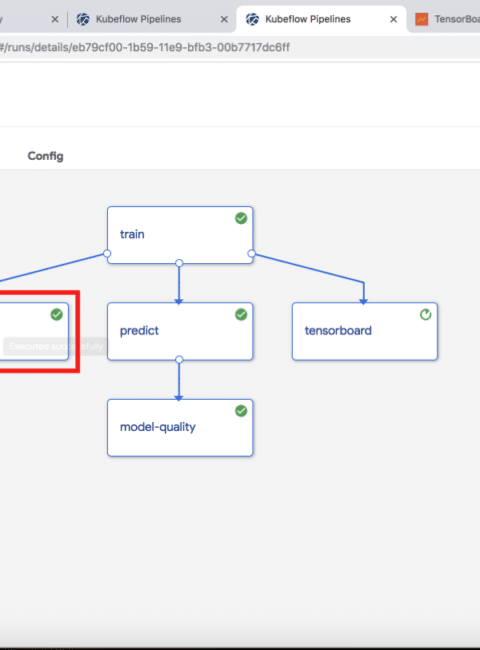Click the train node's right output connector
The width and height of the screenshot is (480, 650).
(x=251, y=253)
